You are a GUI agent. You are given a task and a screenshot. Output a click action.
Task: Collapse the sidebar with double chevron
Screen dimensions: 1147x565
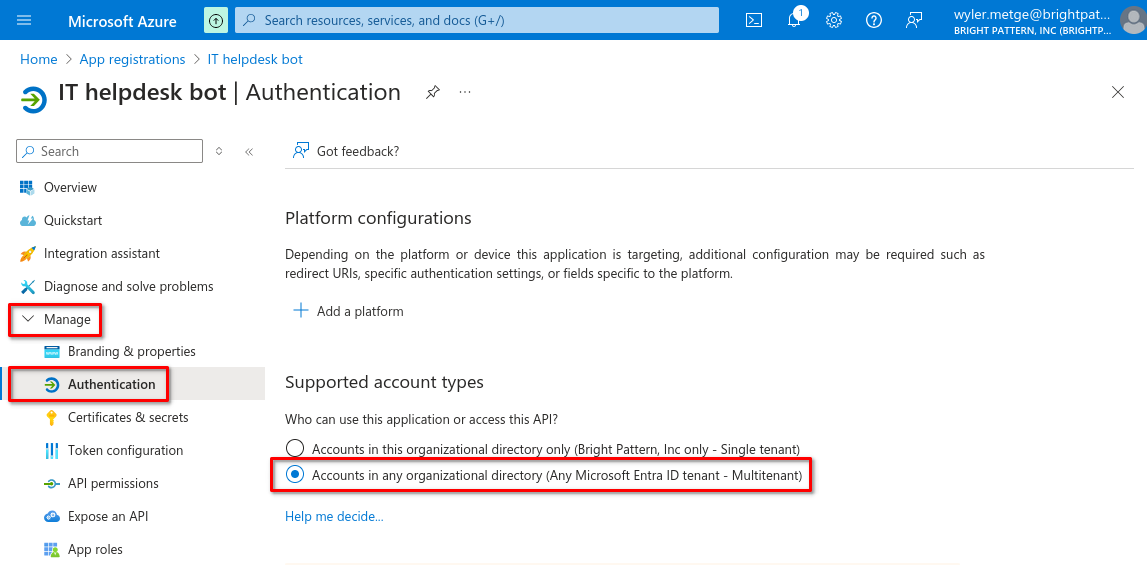click(x=249, y=151)
